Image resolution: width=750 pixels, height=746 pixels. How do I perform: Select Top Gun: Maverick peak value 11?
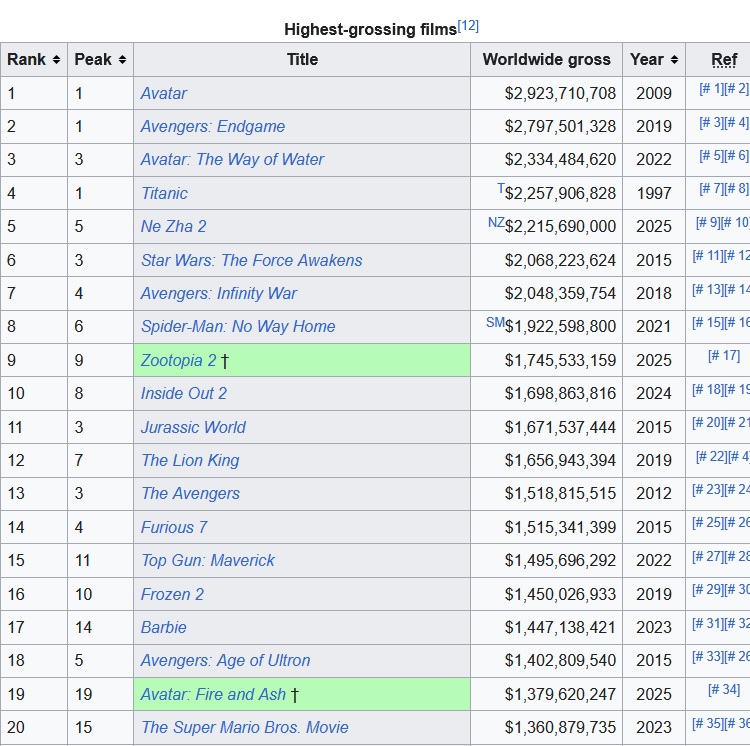tap(83, 560)
